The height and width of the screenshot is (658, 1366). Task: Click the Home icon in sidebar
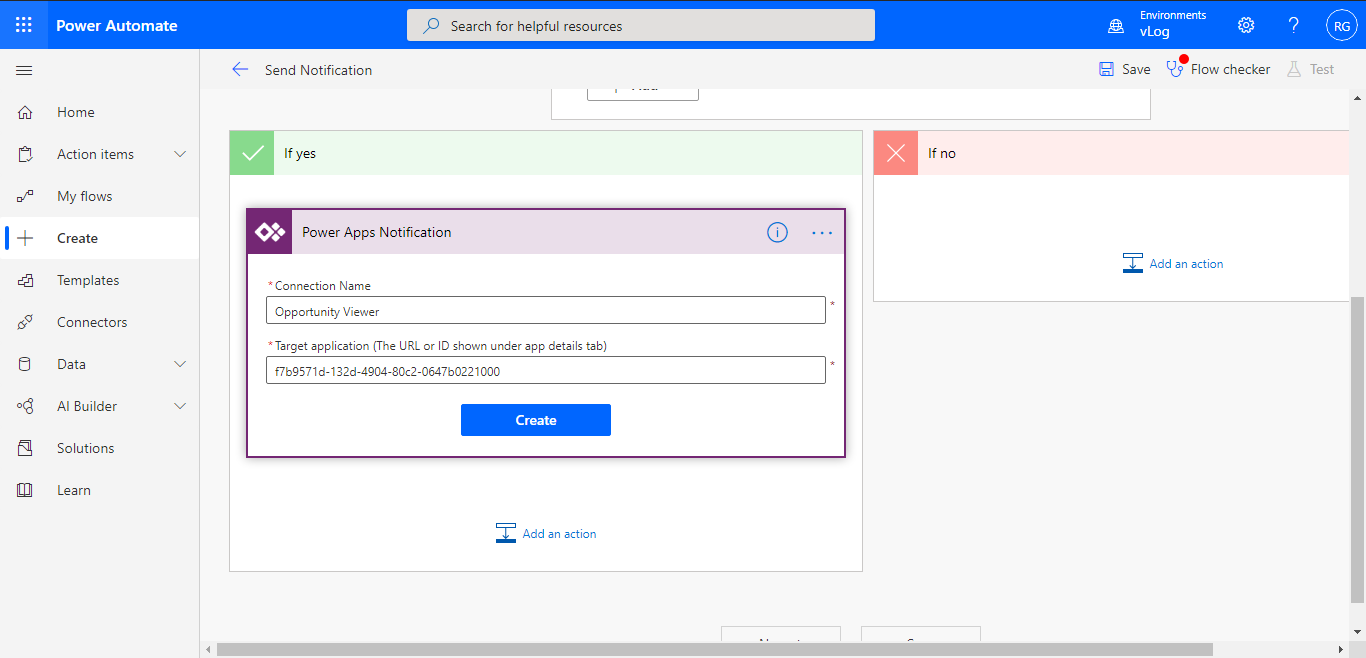[x=26, y=112]
